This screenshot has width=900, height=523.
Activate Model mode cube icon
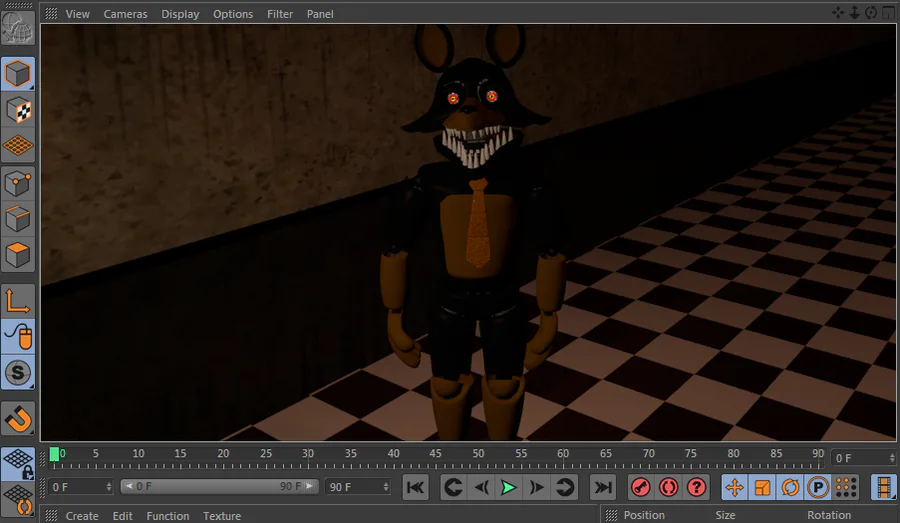click(18, 73)
